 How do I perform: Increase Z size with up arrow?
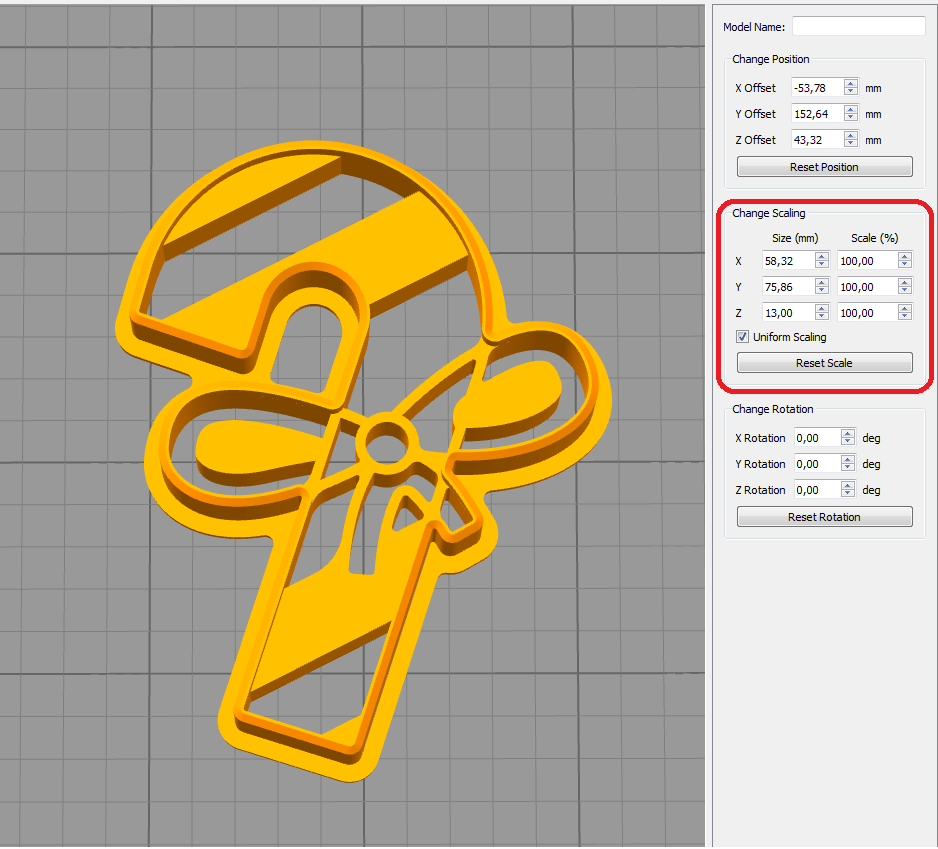pos(822,308)
